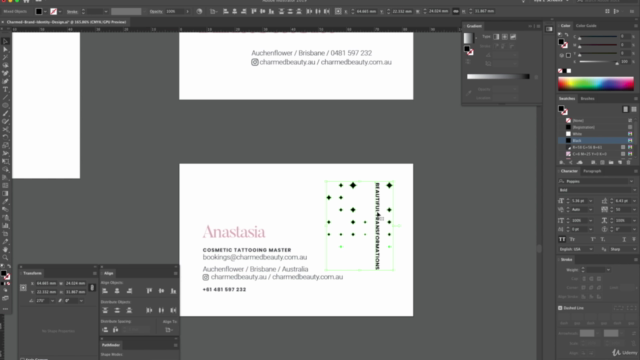Select the Eyedropper tool in the toolbar
This screenshot has width=640, height=360.
5,201
